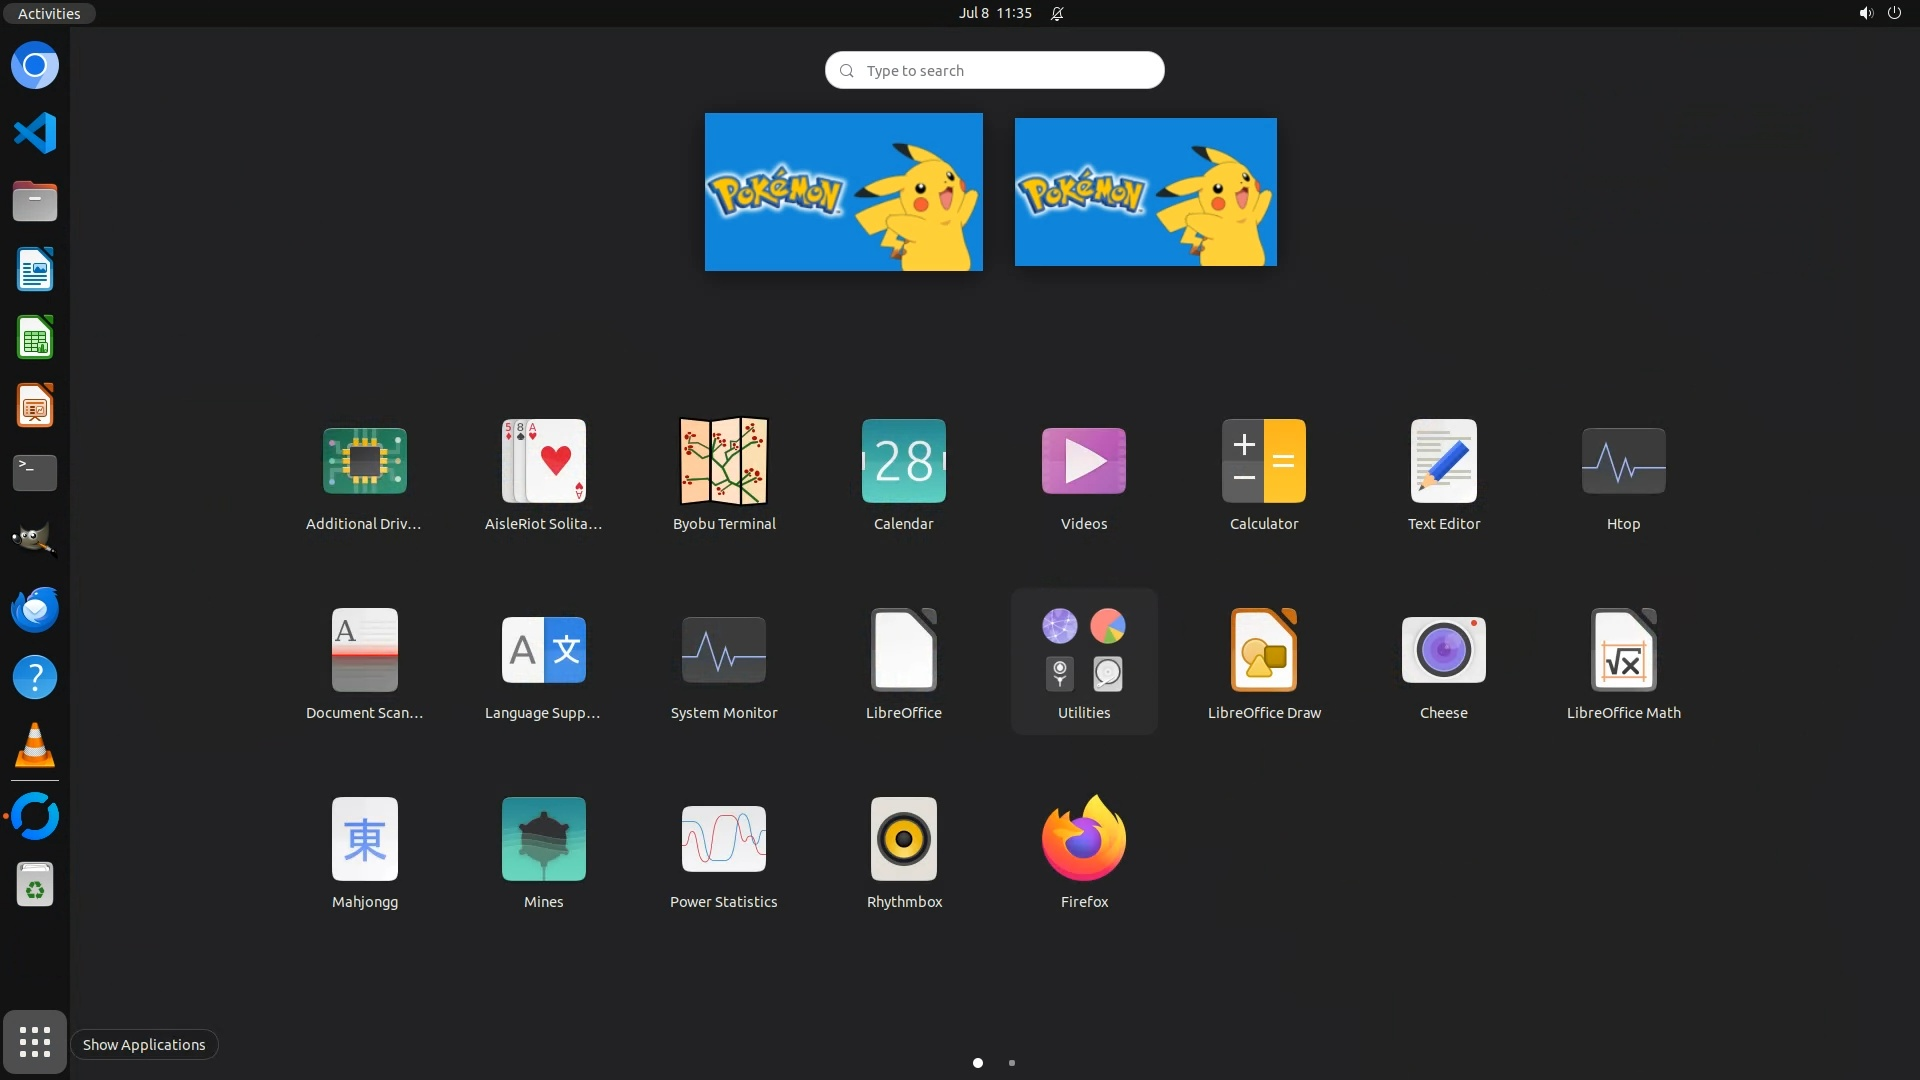Open LibreOffice Draw
This screenshot has height=1080, width=1920.
1263,650
